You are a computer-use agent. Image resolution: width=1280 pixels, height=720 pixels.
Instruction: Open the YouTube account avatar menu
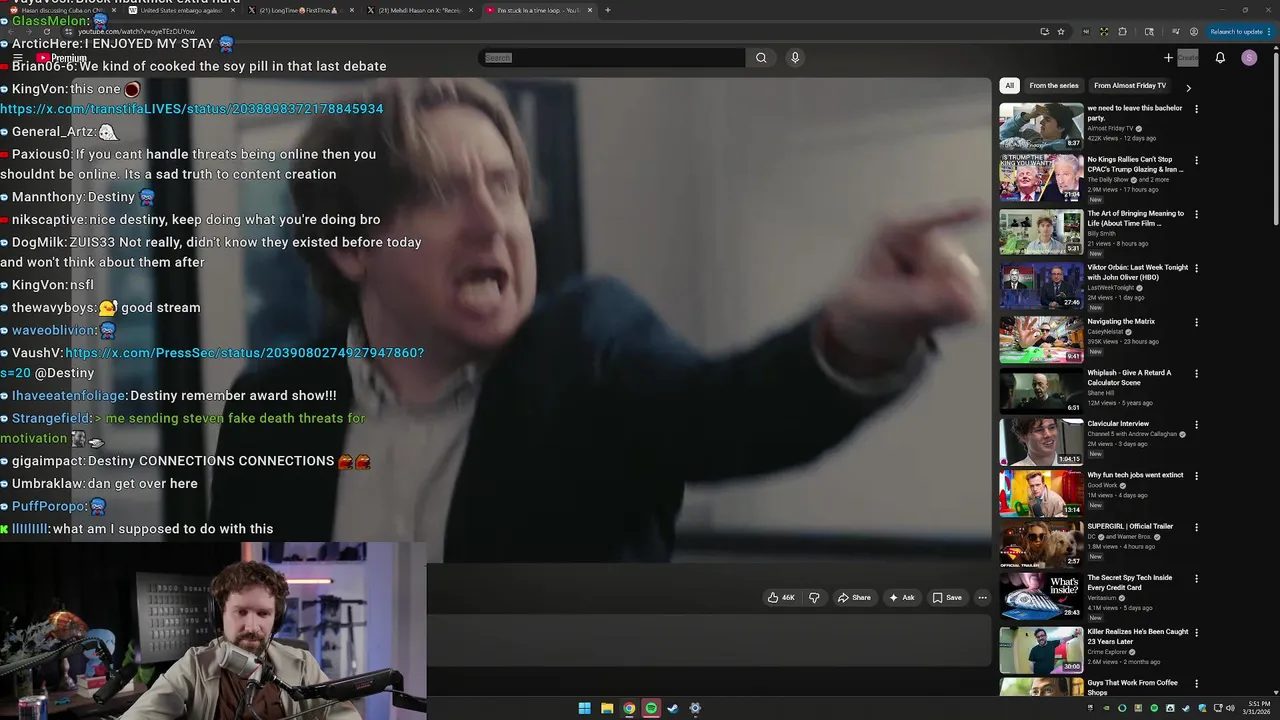[x=1249, y=58]
